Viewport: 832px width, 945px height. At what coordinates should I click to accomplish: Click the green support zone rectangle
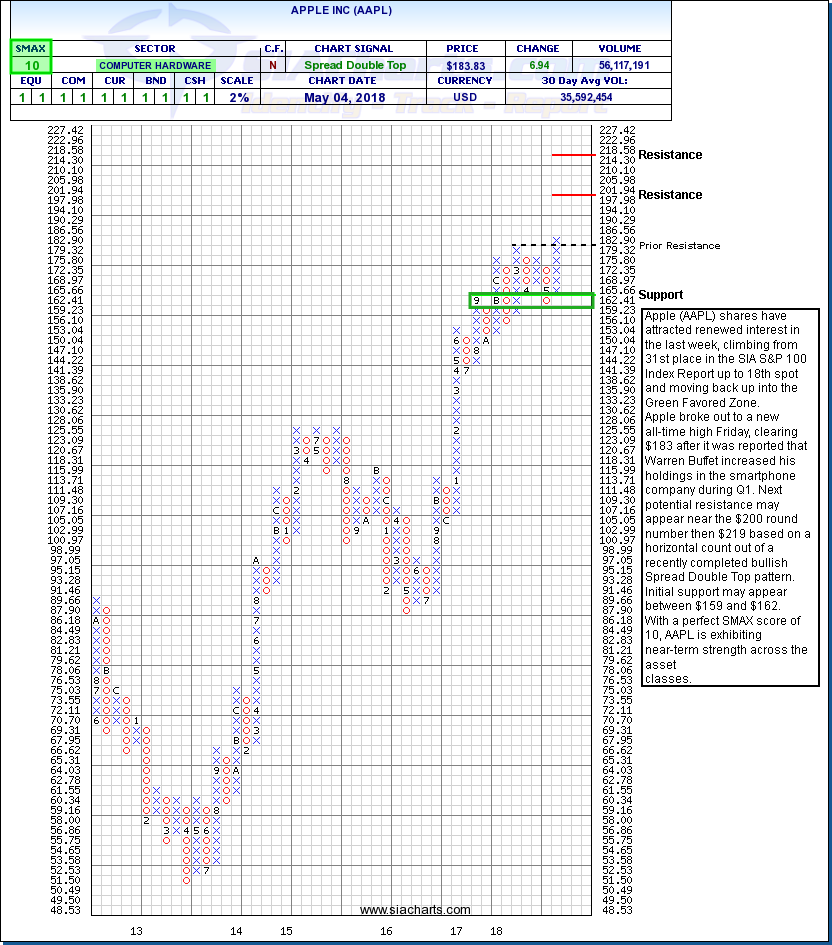530,300
